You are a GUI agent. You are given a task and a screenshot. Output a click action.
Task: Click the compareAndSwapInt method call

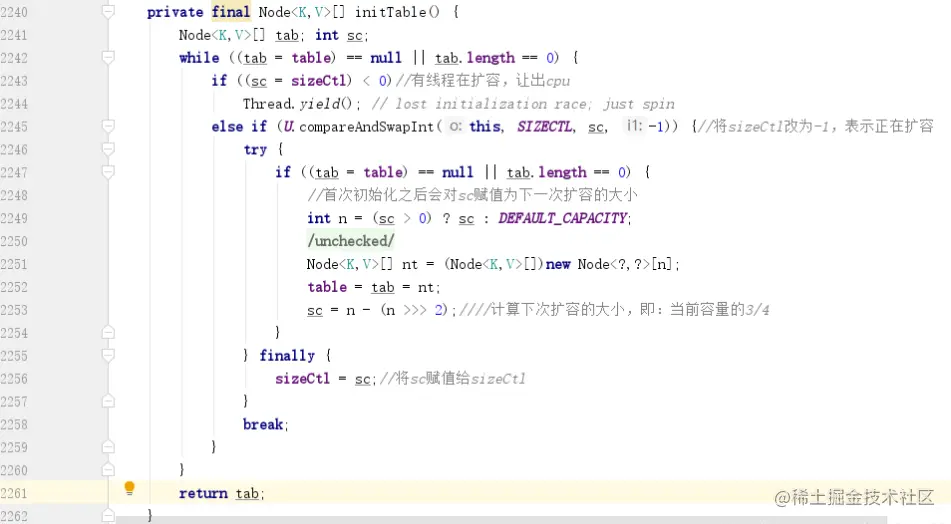pos(366,126)
